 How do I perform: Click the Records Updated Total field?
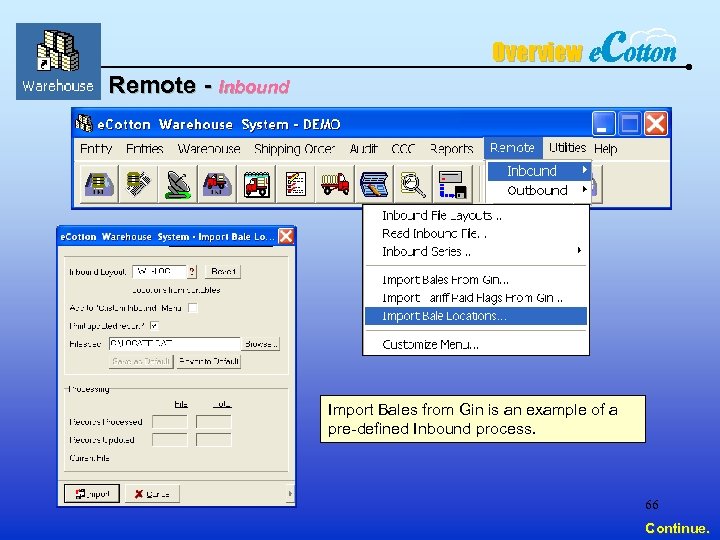(214, 440)
